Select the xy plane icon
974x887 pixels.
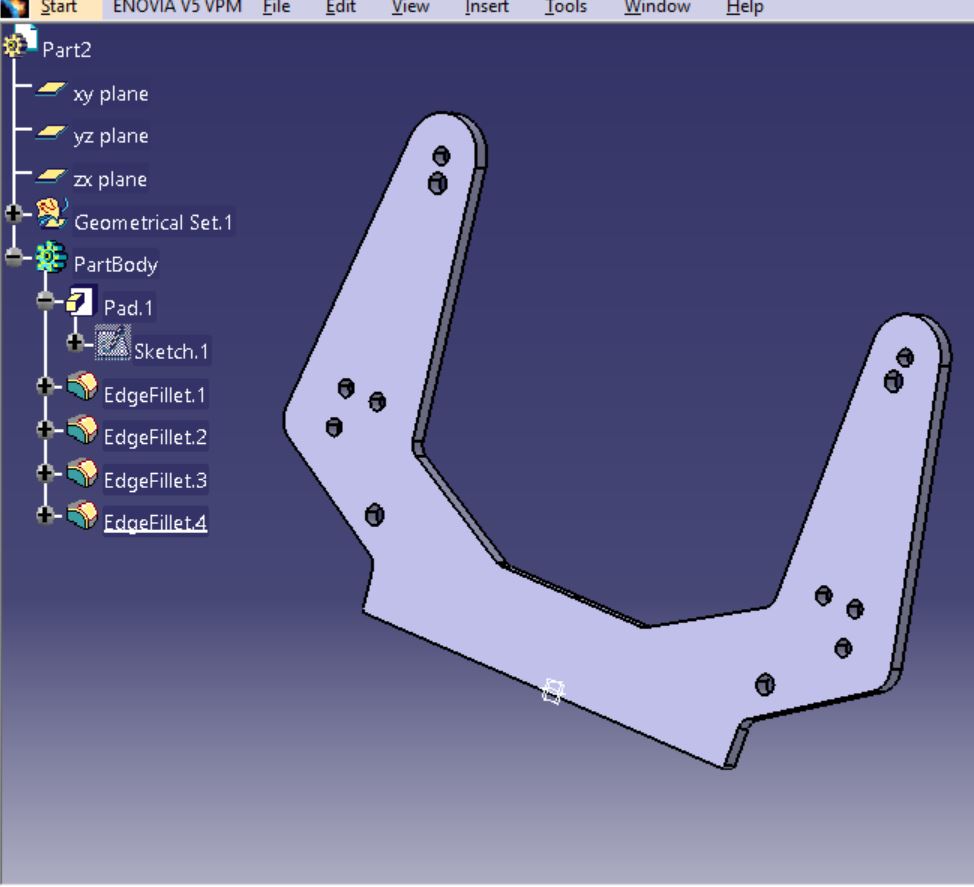coord(51,91)
